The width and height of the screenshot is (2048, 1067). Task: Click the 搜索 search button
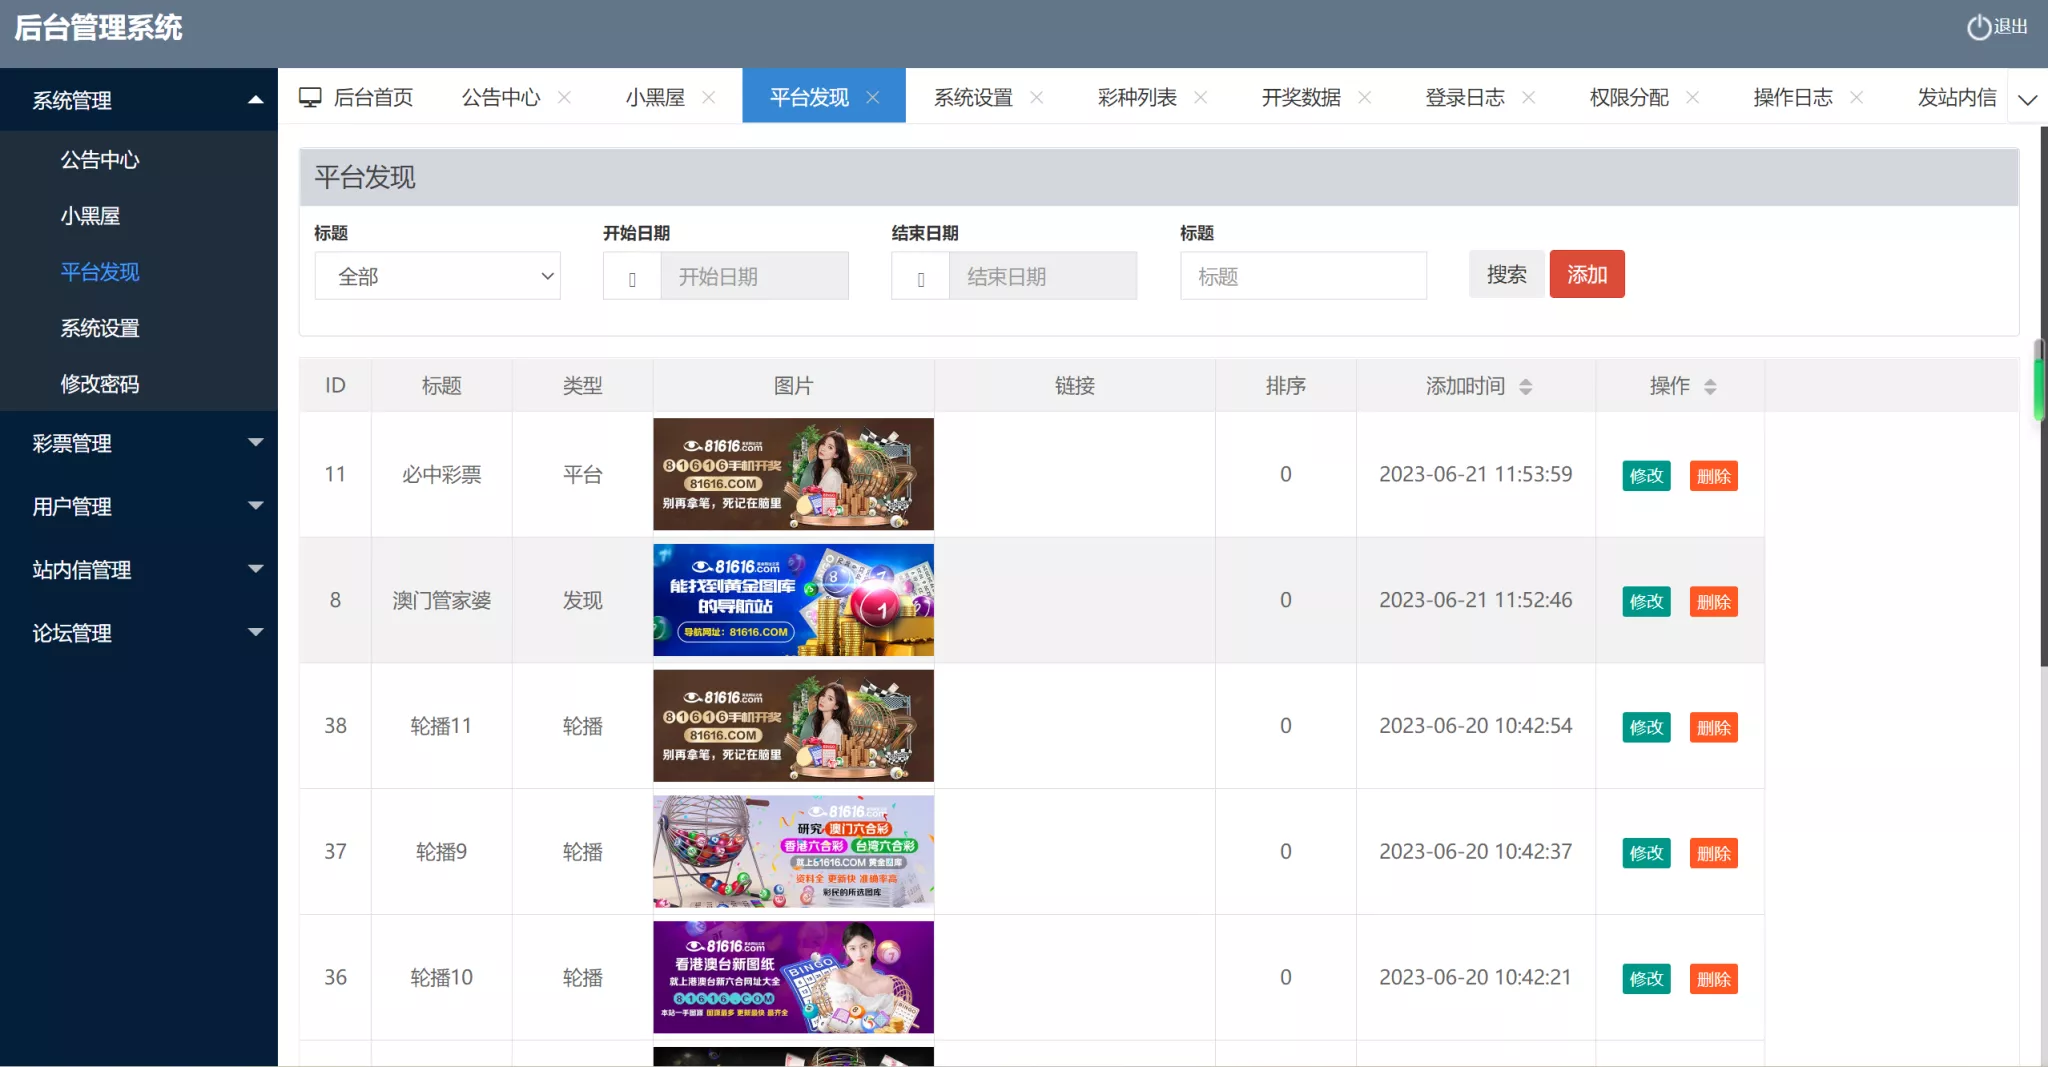point(1506,274)
